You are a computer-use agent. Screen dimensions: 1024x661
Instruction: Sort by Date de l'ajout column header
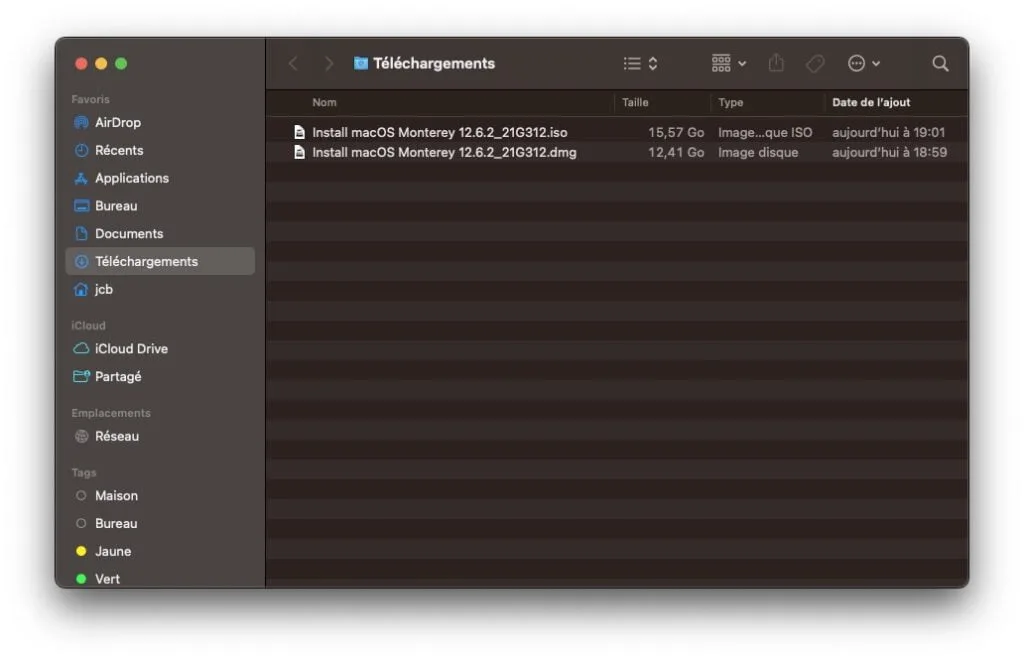point(871,103)
